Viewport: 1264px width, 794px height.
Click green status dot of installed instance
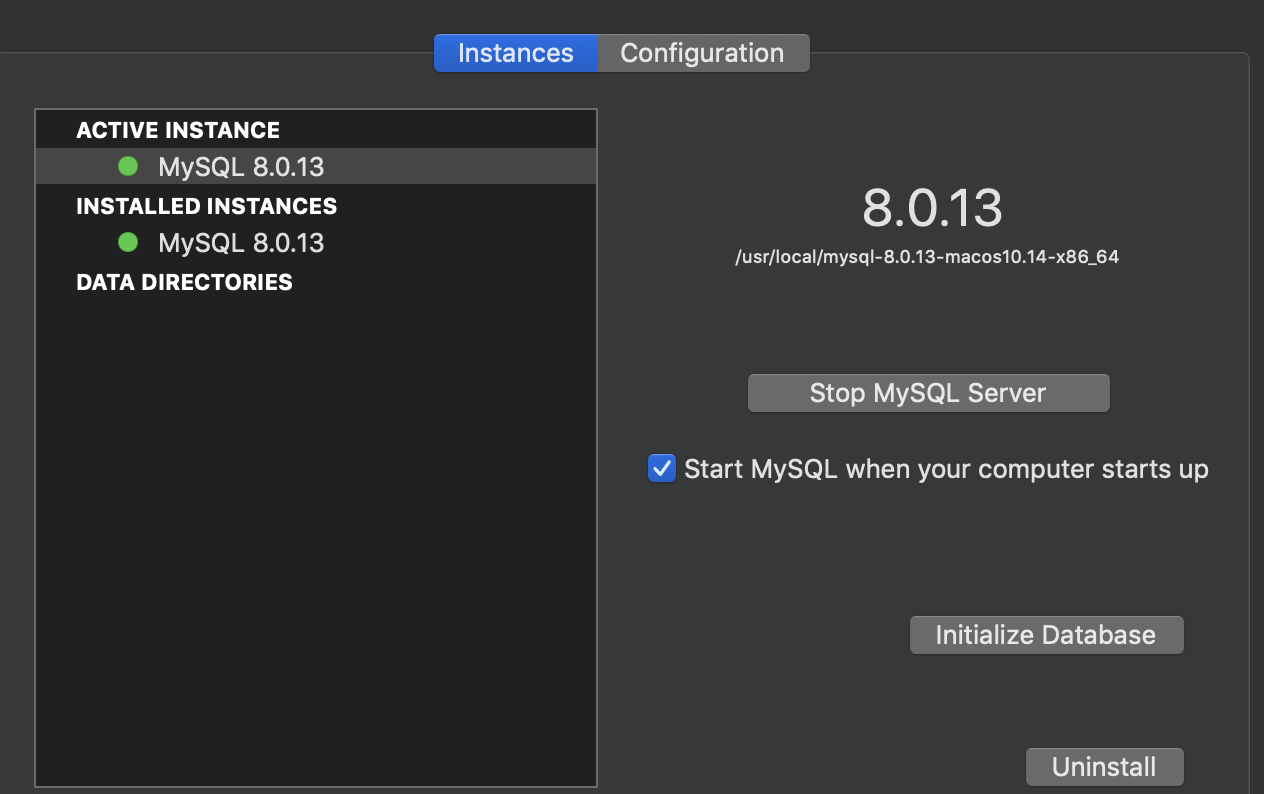click(x=128, y=242)
